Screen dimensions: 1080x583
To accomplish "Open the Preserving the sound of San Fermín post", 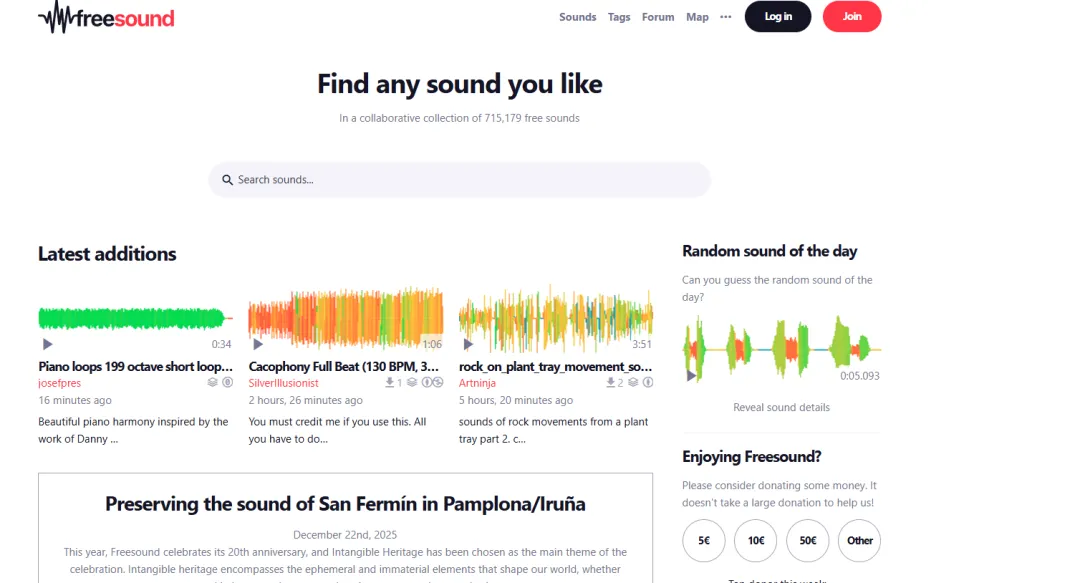I will click(x=345, y=504).
